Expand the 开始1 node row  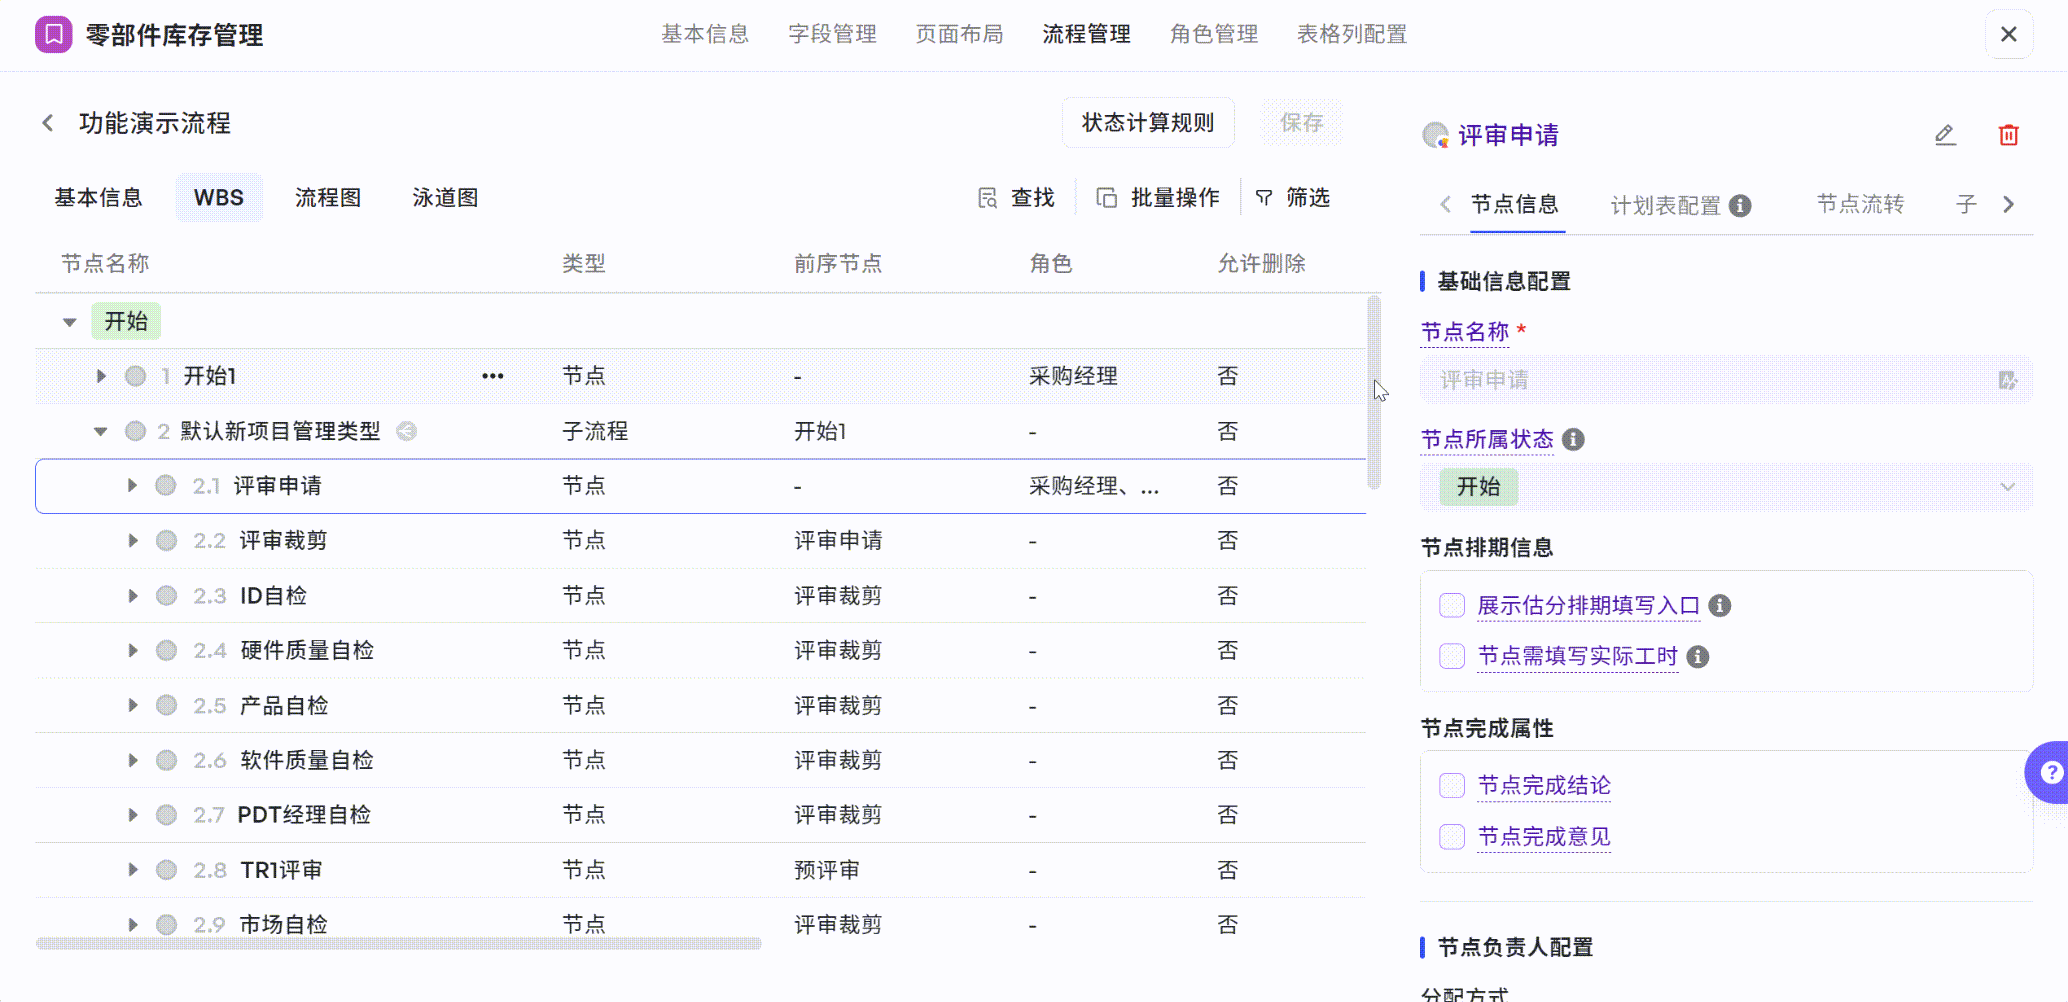coord(101,376)
